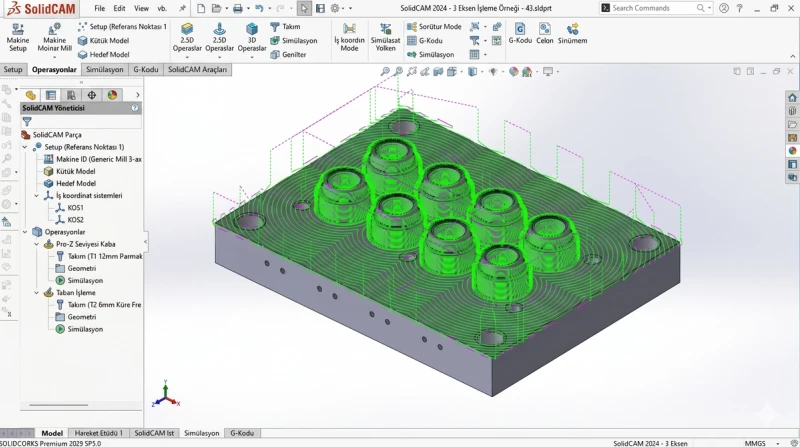Select the SolidCAM Ist bottom tab

click(x=154, y=433)
